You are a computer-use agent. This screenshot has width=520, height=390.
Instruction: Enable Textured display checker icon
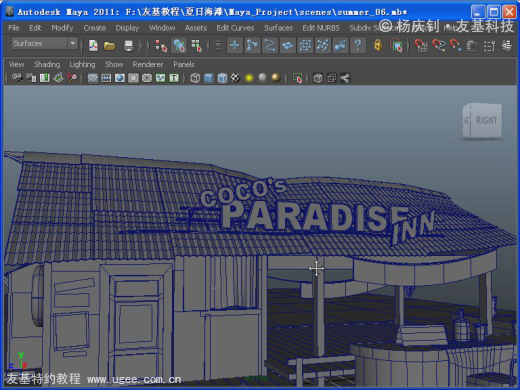coord(235,78)
